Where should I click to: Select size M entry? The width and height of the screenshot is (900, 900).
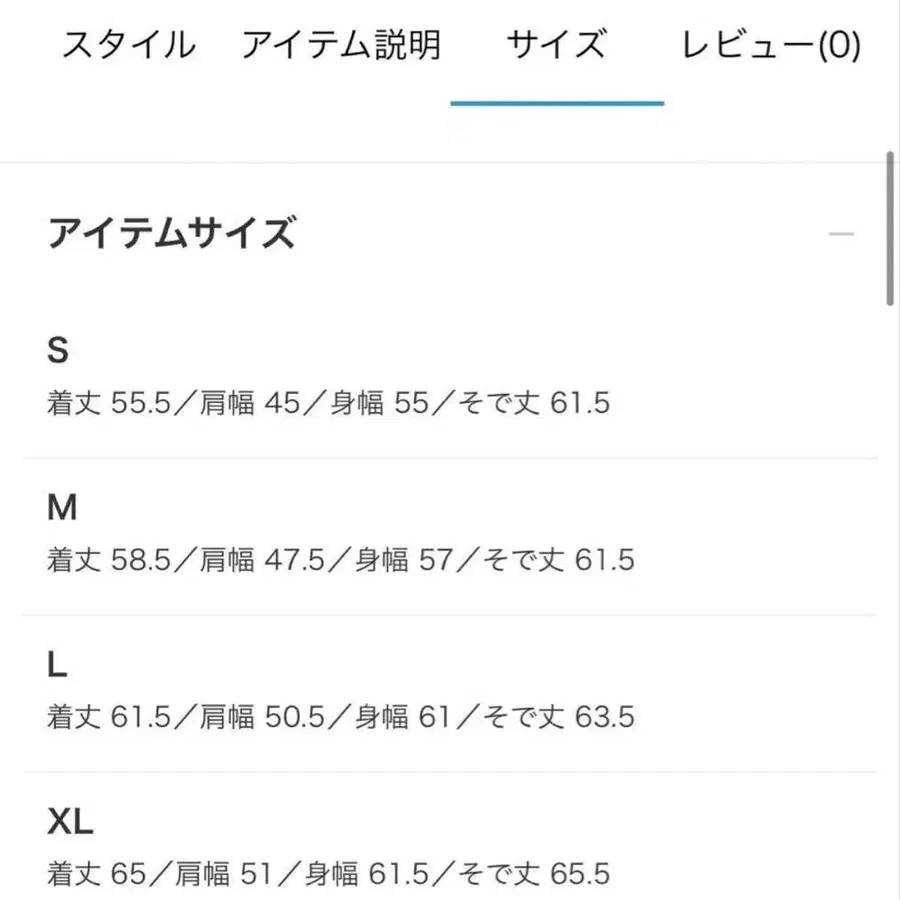63,508
